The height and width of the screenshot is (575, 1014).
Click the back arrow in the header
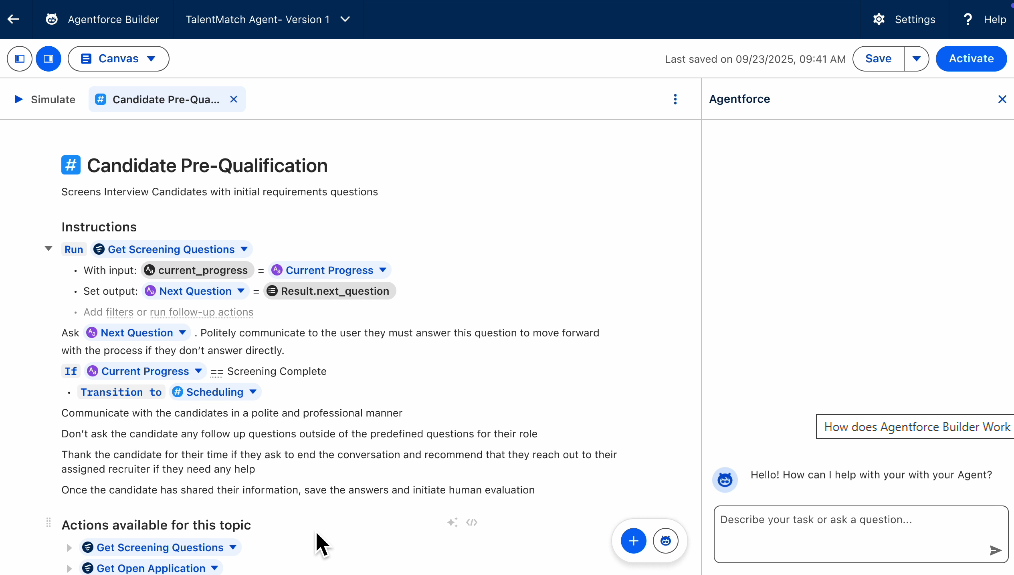13,19
